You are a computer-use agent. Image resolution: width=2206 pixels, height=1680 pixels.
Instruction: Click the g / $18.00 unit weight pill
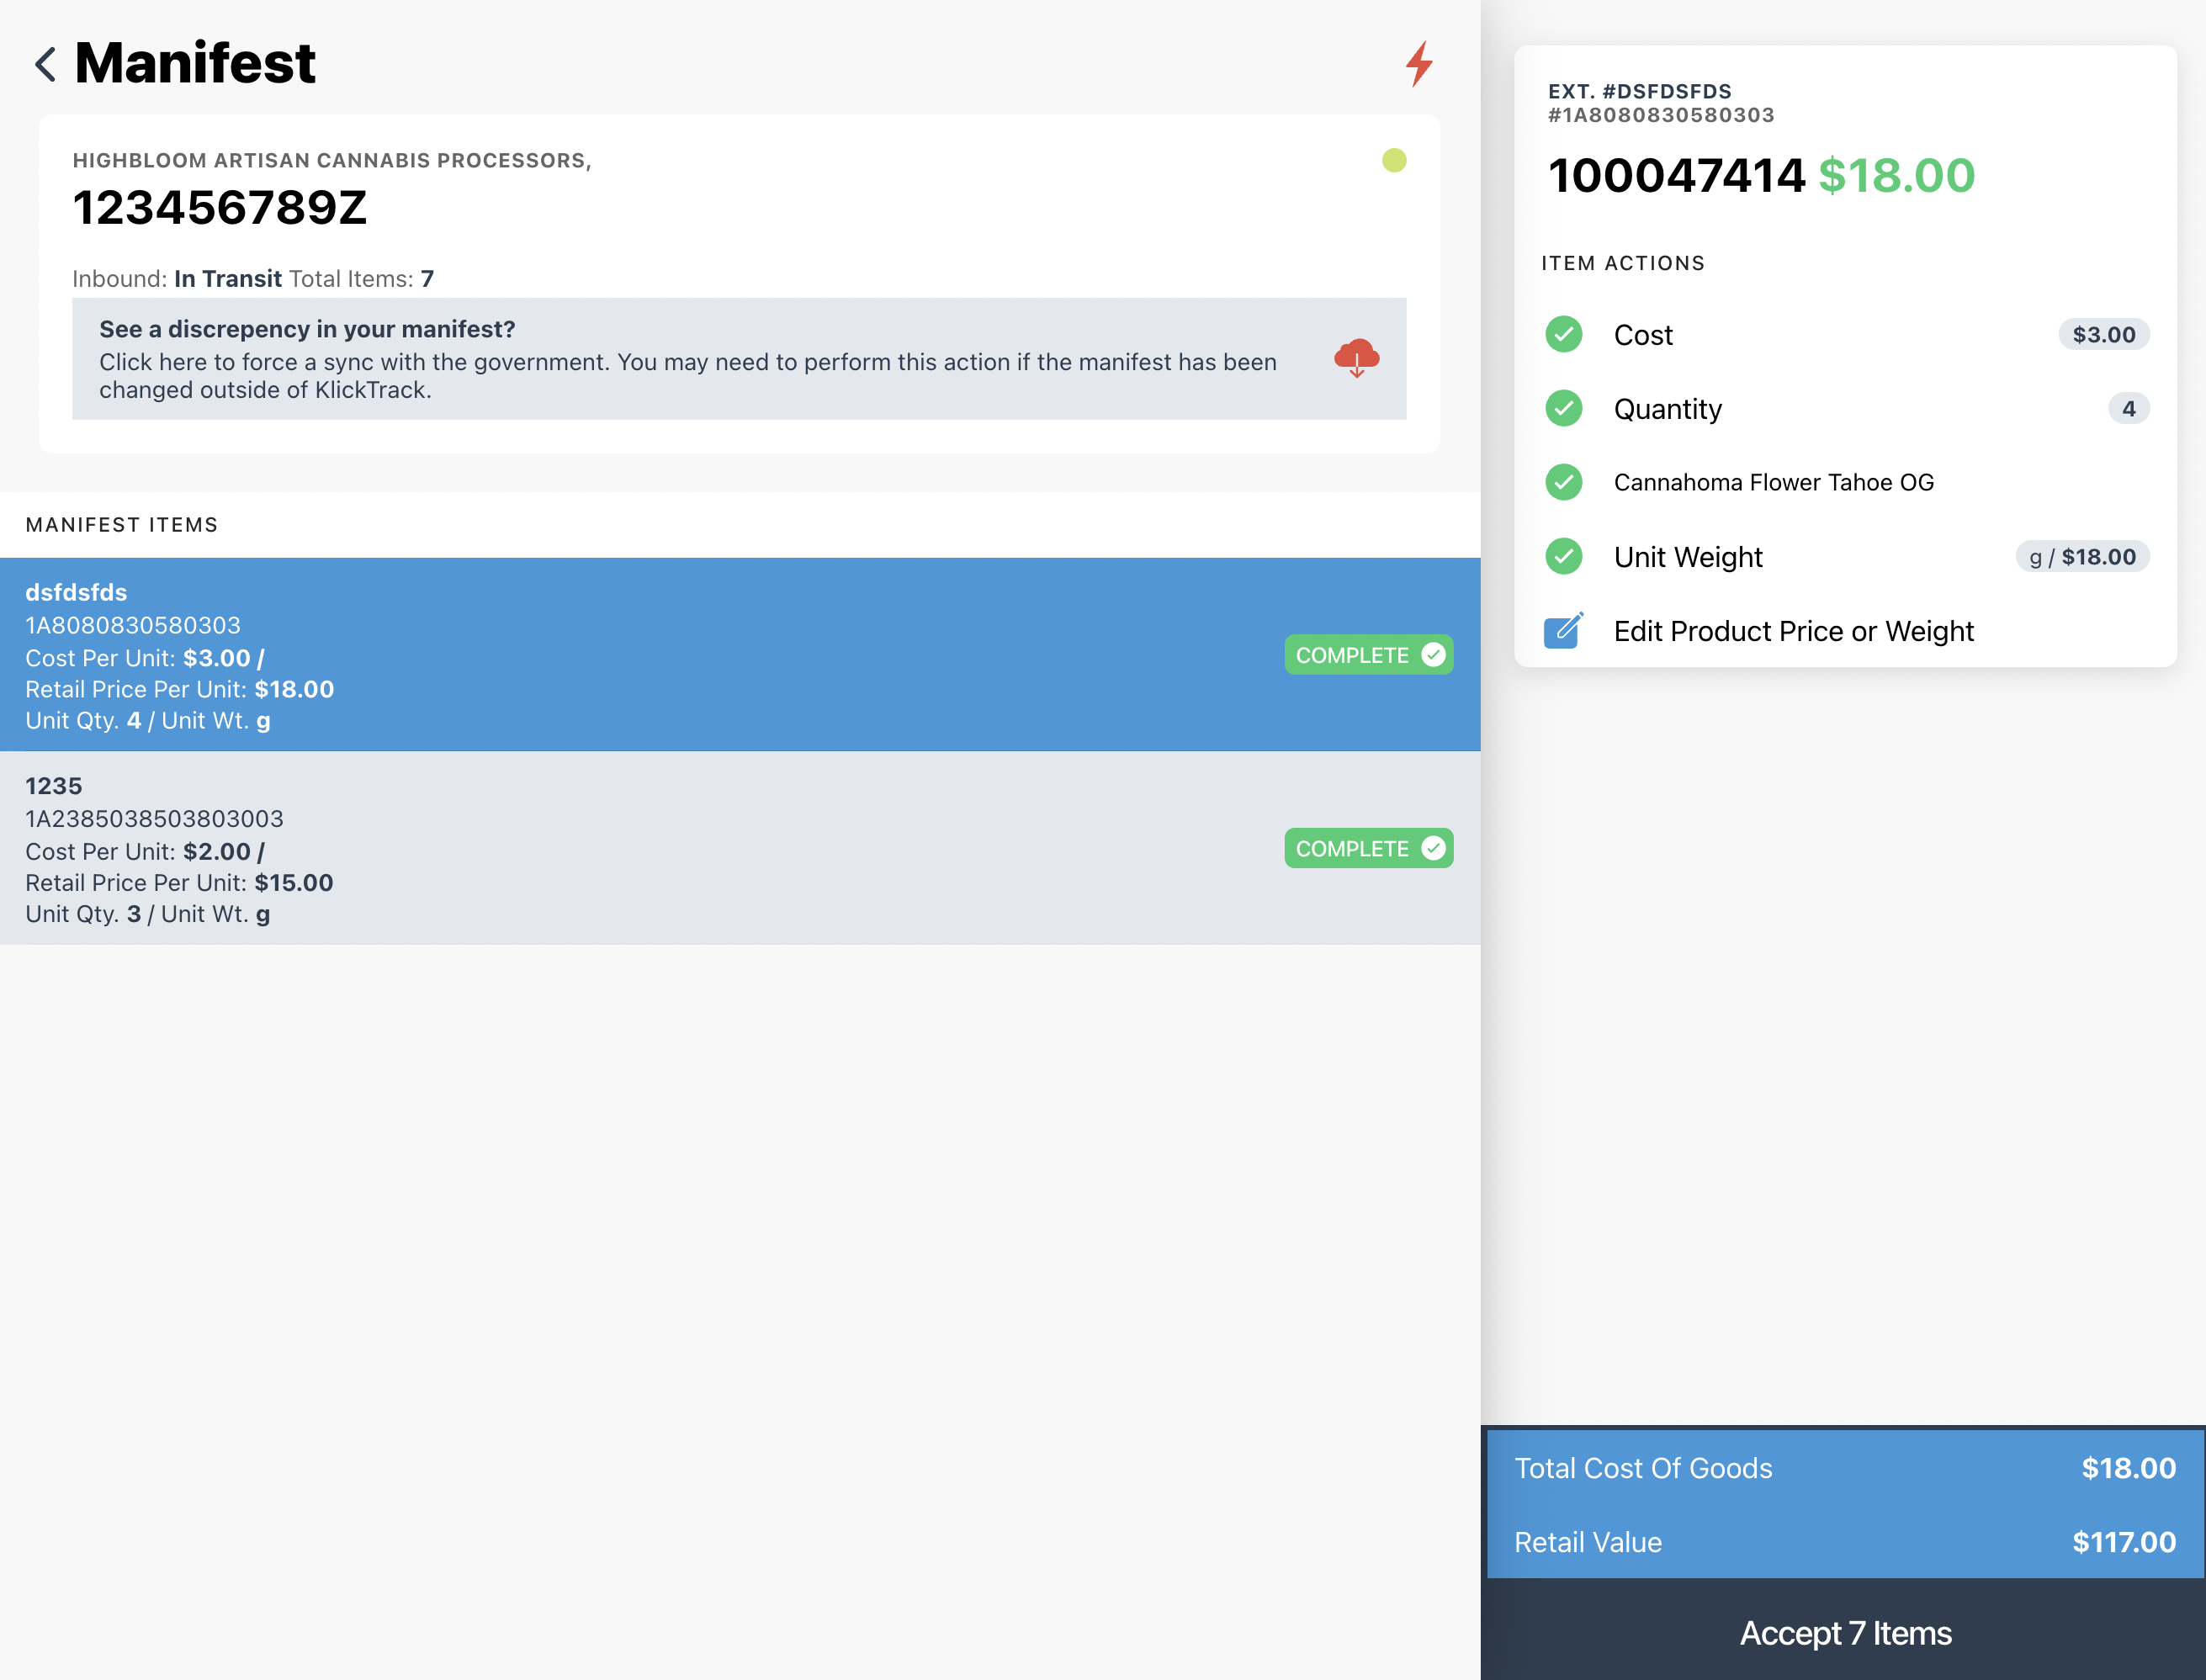[2082, 557]
